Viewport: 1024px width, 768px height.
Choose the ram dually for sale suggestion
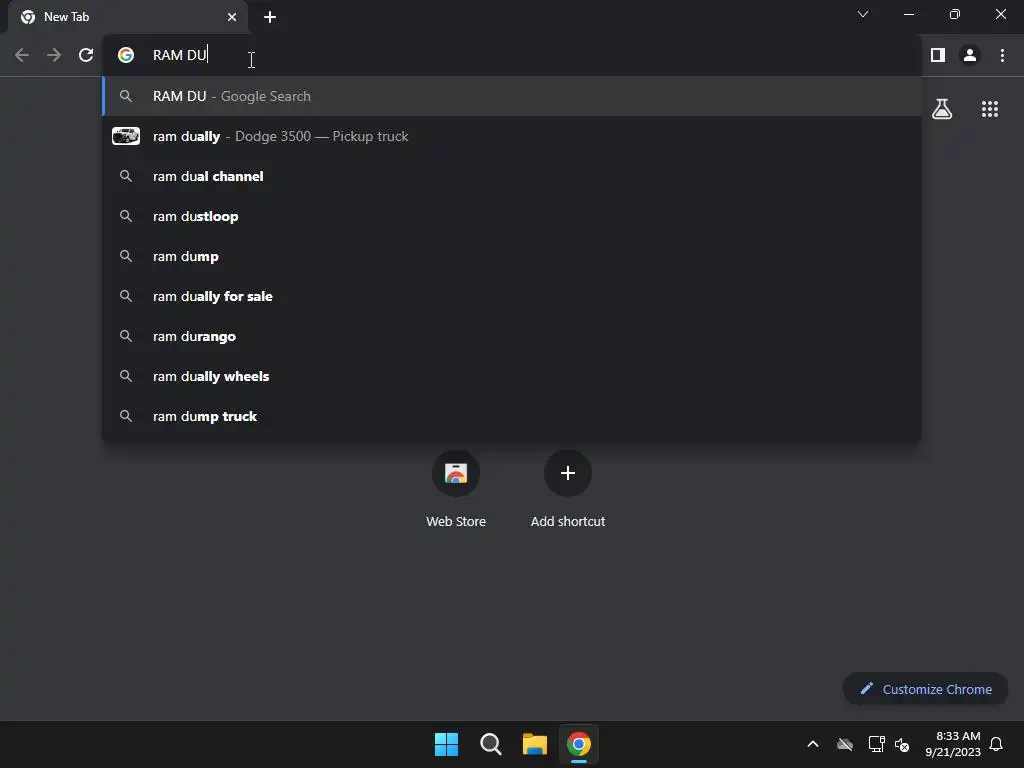click(x=512, y=296)
